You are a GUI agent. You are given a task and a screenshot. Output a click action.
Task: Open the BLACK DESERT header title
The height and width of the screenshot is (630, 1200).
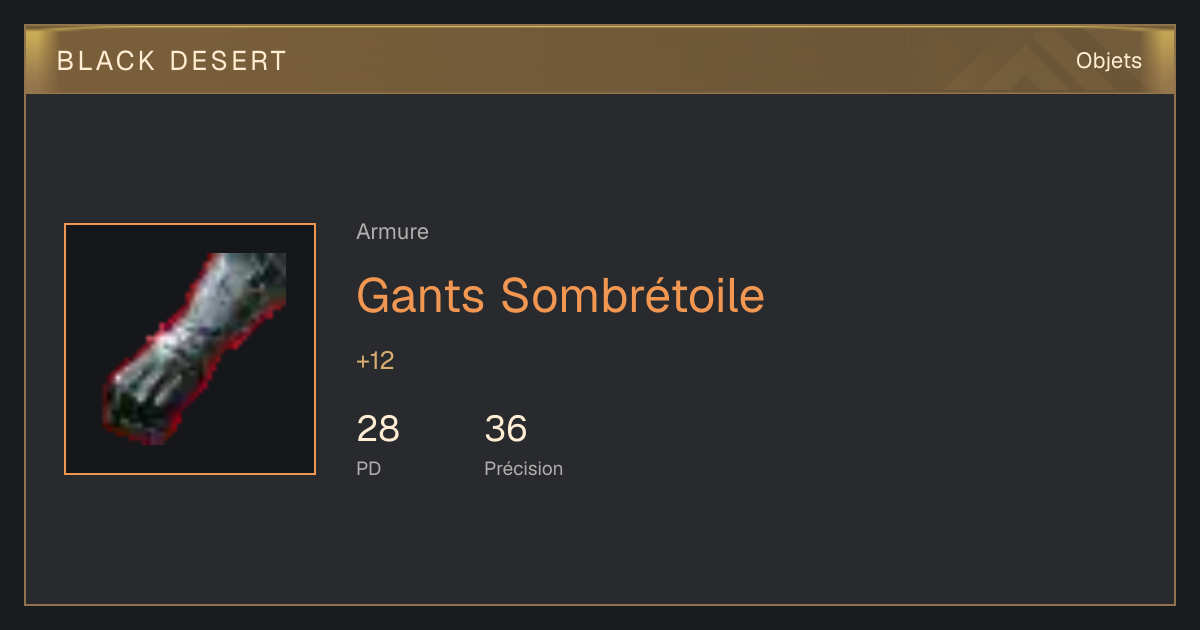(x=172, y=61)
